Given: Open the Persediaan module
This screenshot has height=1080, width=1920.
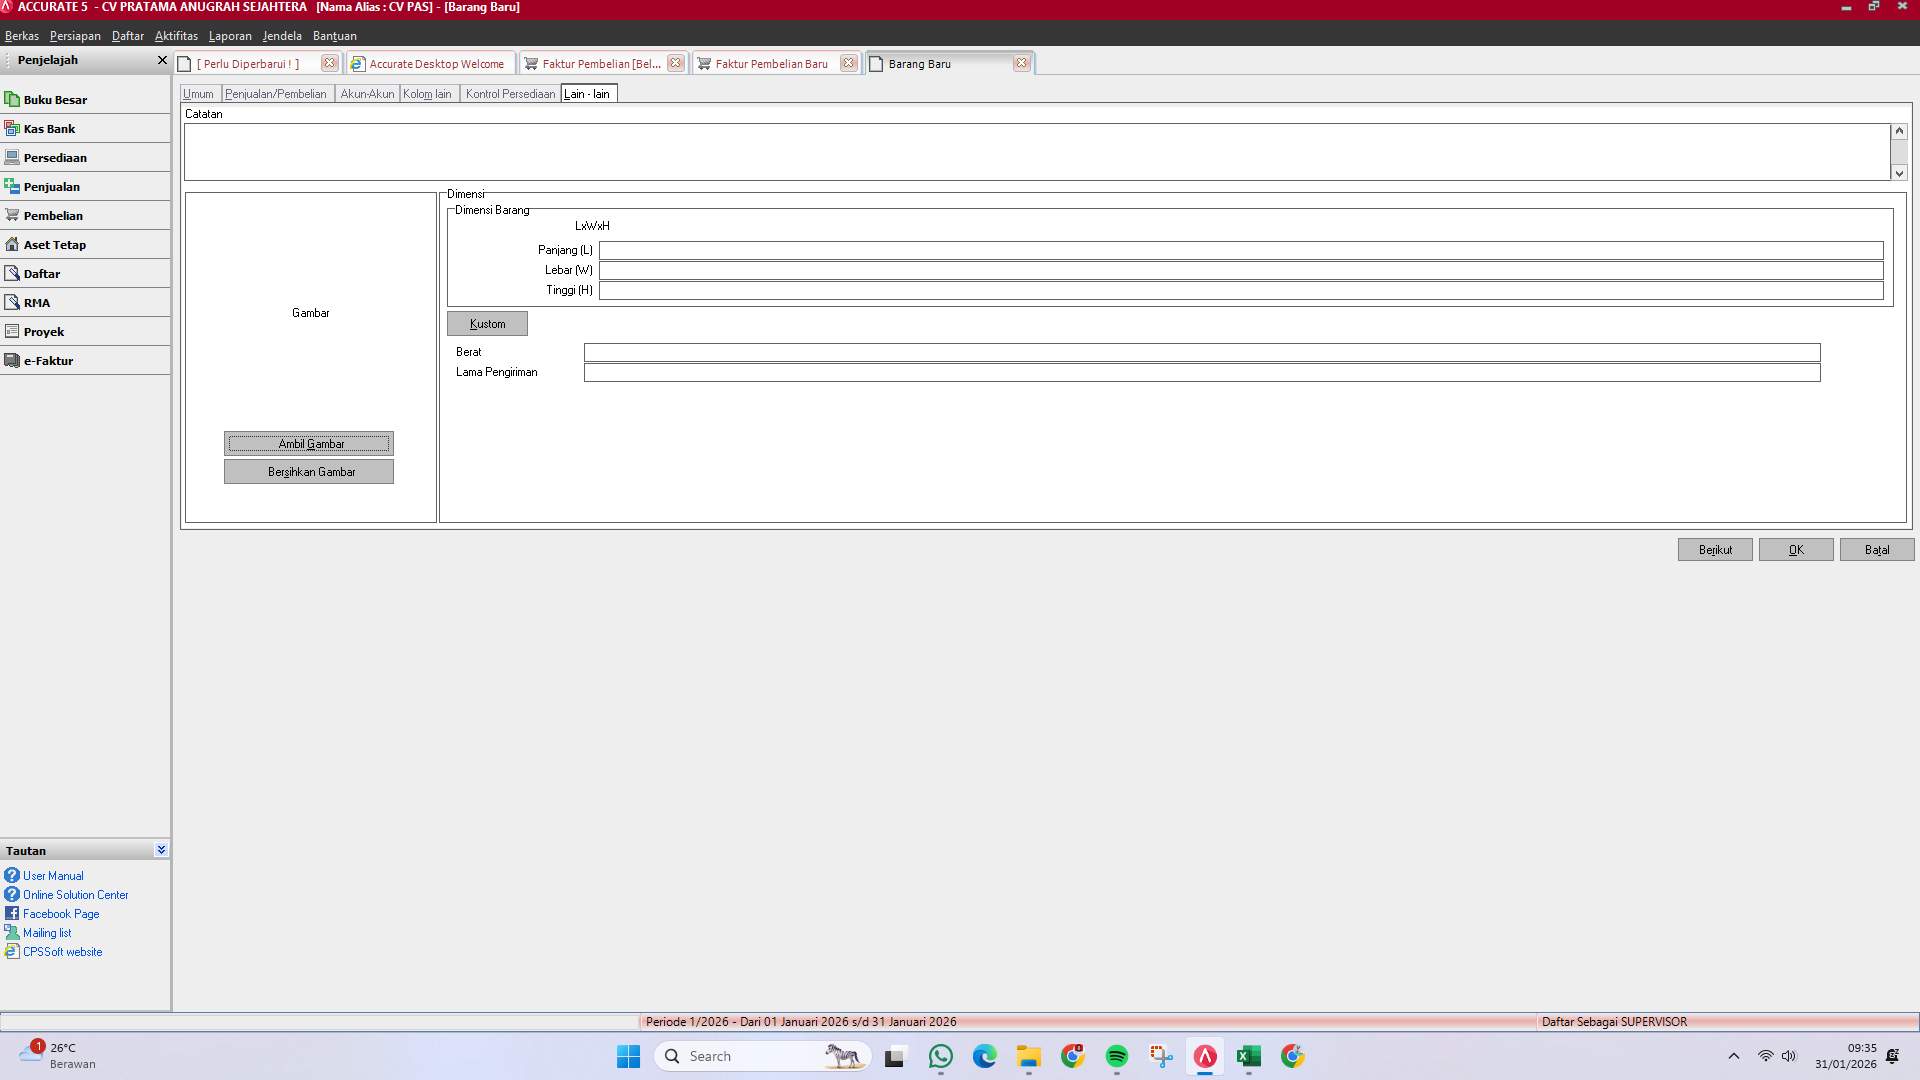Looking at the screenshot, I should [55, 157].
